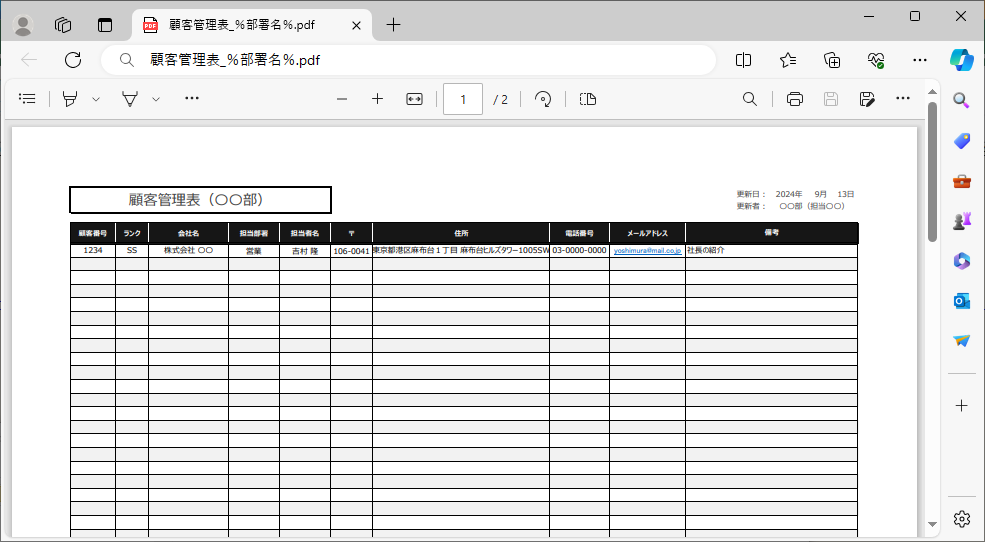Expand the draw pen options dropdown
This screenshot has height=542, width=985.
pyautogui.click(x=156, y=99)
